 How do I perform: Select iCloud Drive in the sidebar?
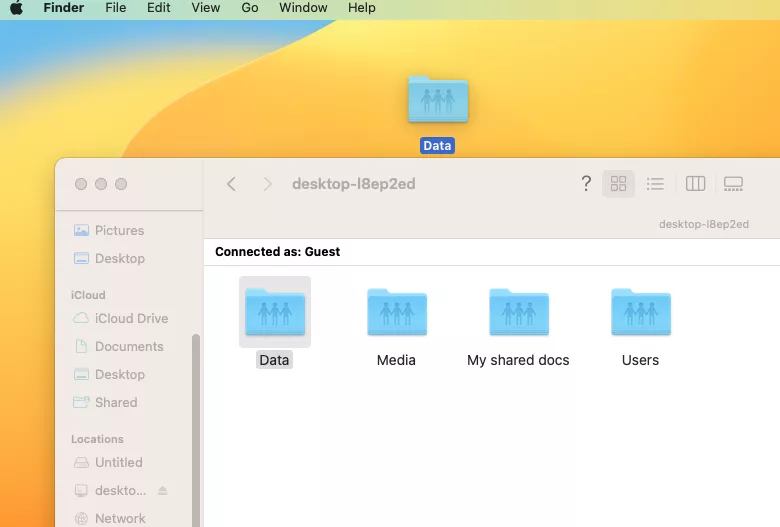130,318
